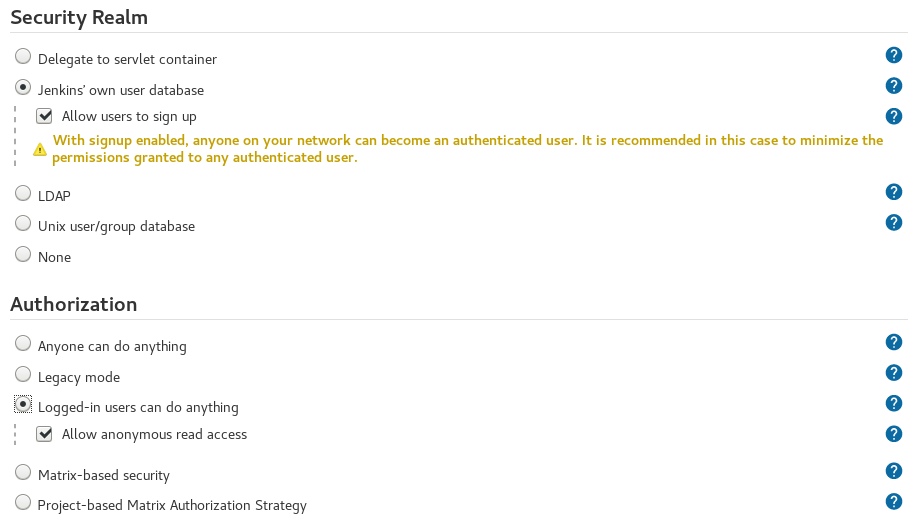The width and height of the screenshot is (911, 520).
Task: Uncheck Allow users to sign up
Action: click(x=44, y=116)
